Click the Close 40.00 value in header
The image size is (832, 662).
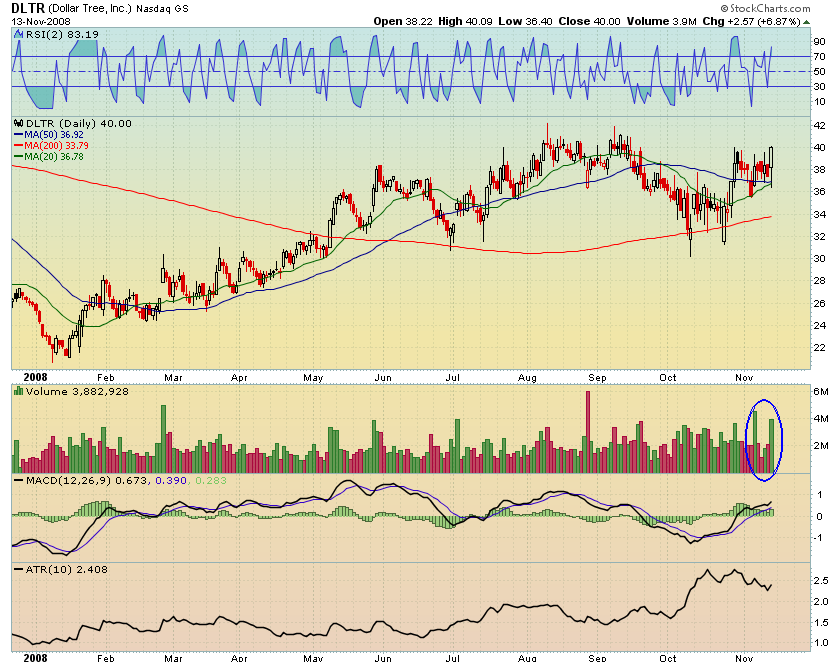point(590,22)
